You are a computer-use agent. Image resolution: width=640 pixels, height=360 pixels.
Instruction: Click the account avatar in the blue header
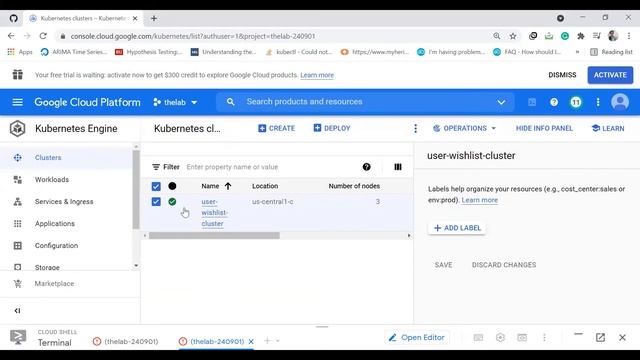[620, 102]
